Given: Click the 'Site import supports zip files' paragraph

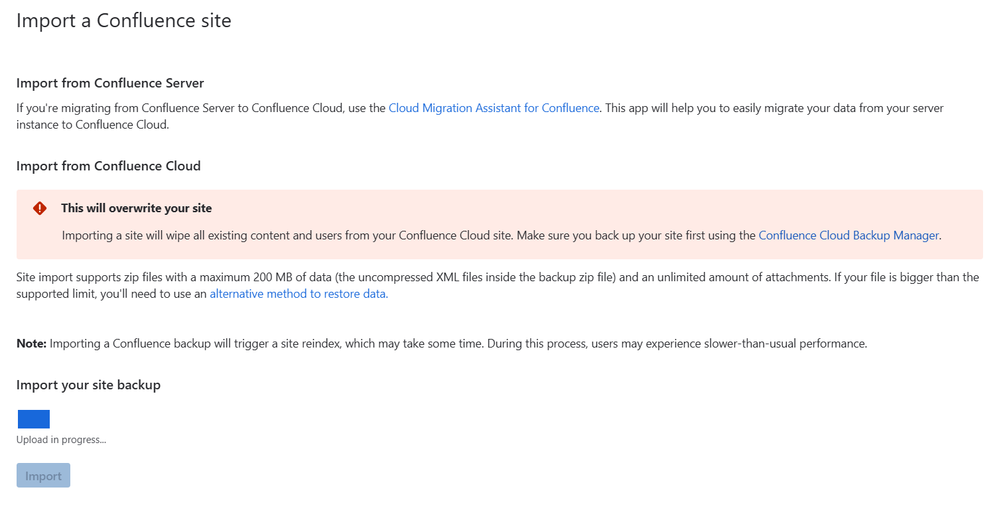Looking at the screenshot, I should [498, 285].
